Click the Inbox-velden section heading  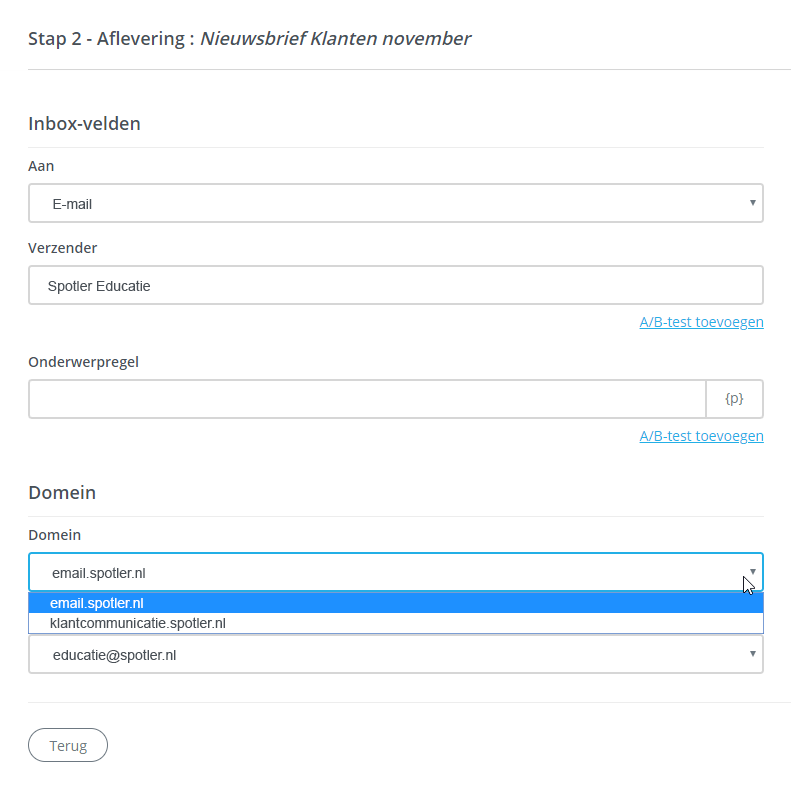(84, 124)
